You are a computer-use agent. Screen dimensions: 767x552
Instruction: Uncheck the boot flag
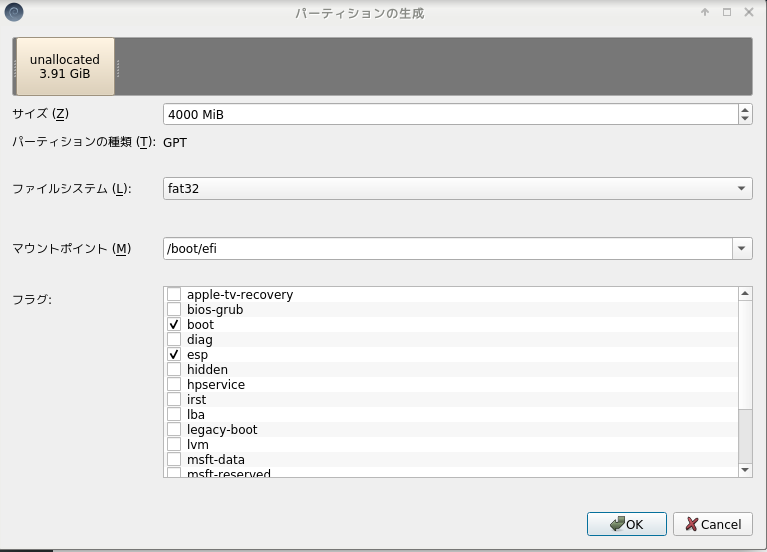click(x=174, y=325)
